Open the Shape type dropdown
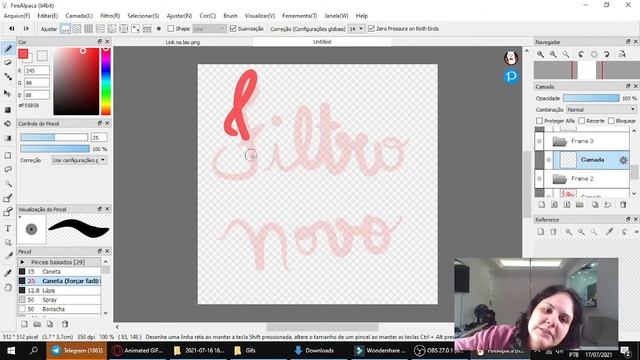Viewport: 640px width, 360px height. pyautogui.click(x=209, y=29)
